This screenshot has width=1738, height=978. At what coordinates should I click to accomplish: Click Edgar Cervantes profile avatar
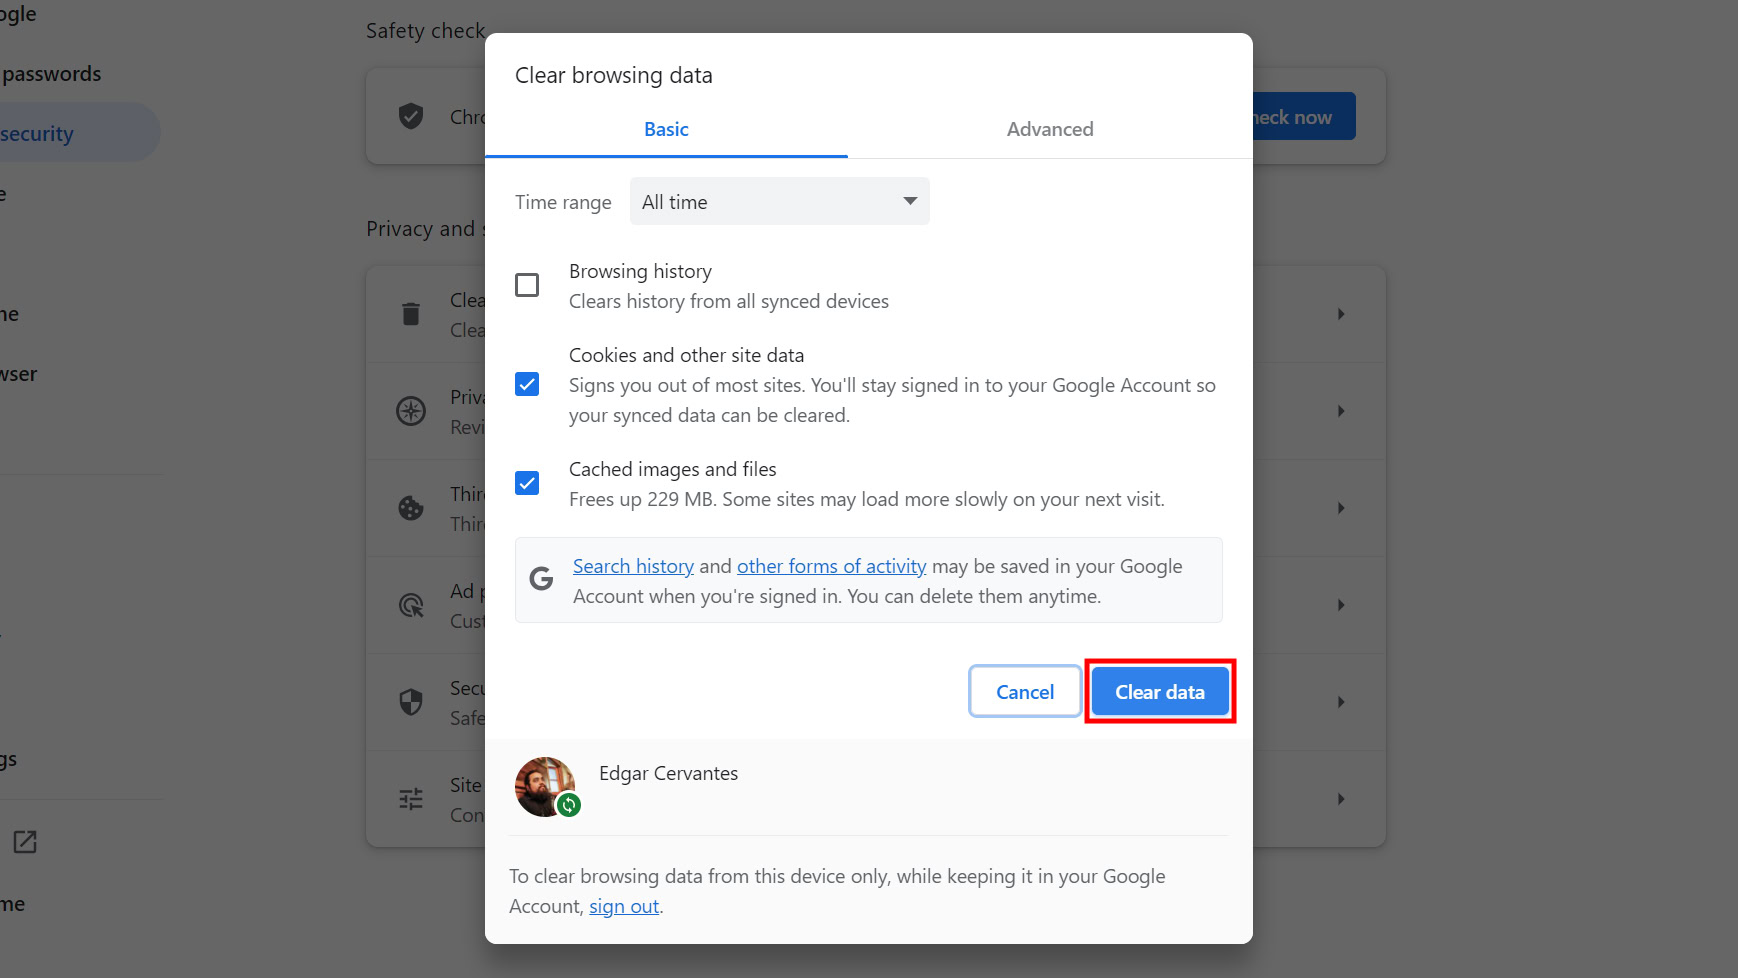point(545,787)
